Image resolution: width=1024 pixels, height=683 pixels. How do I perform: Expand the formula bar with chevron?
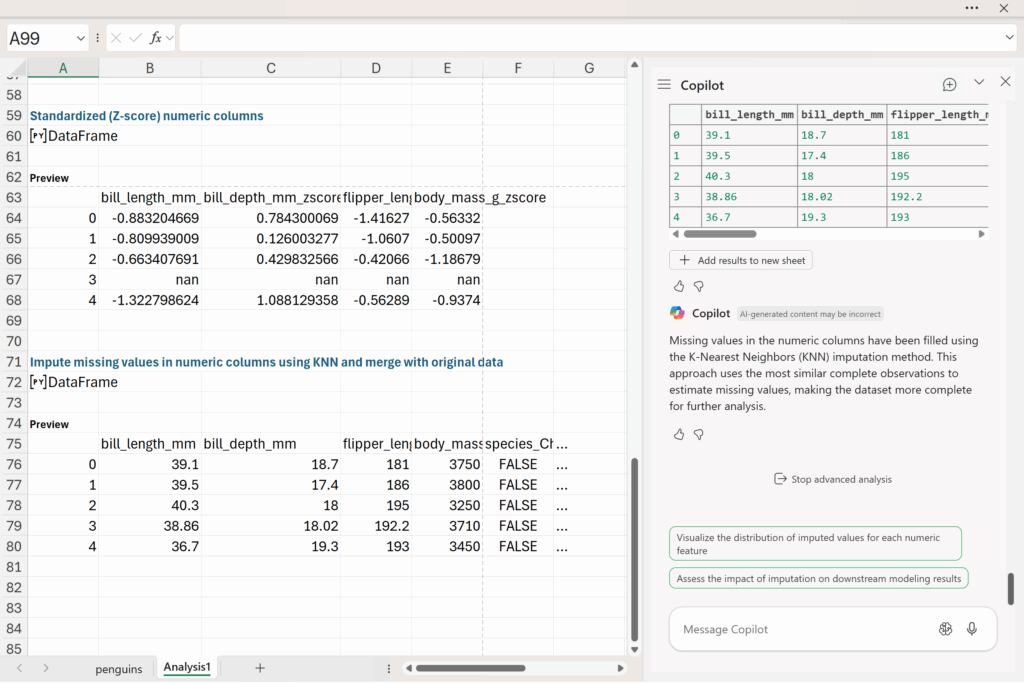point(1009,38)
